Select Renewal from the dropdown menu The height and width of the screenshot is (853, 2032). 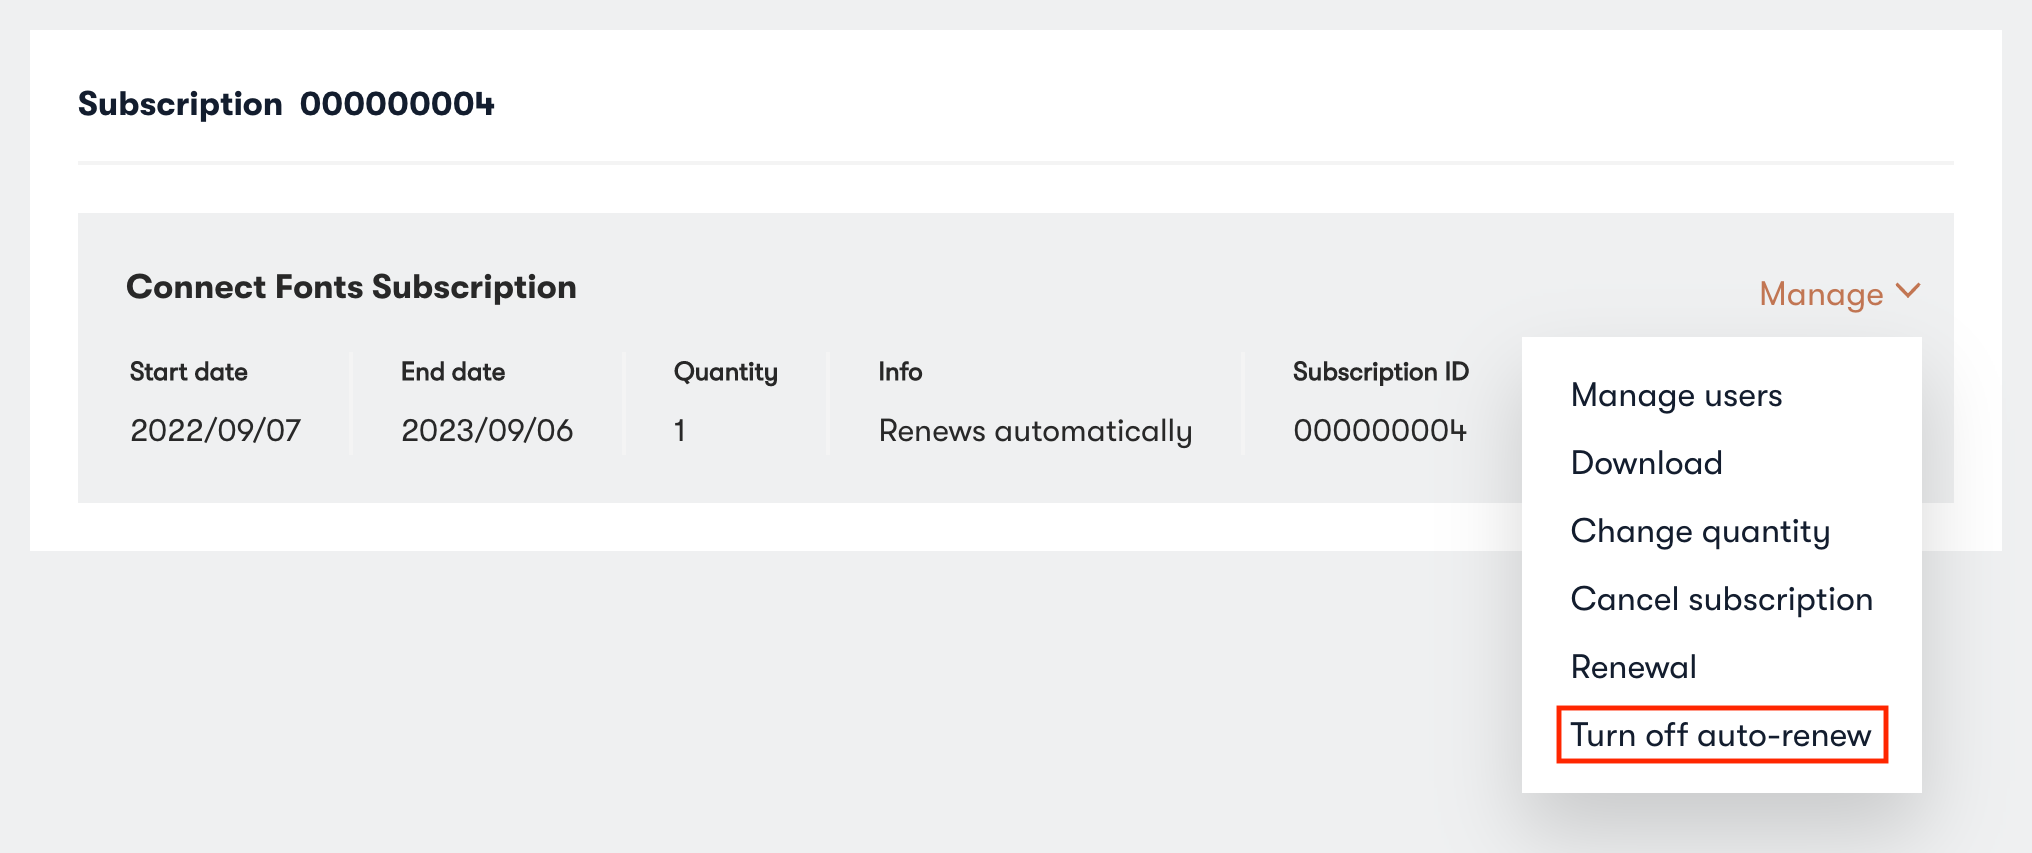click(x=1633, y=667)
